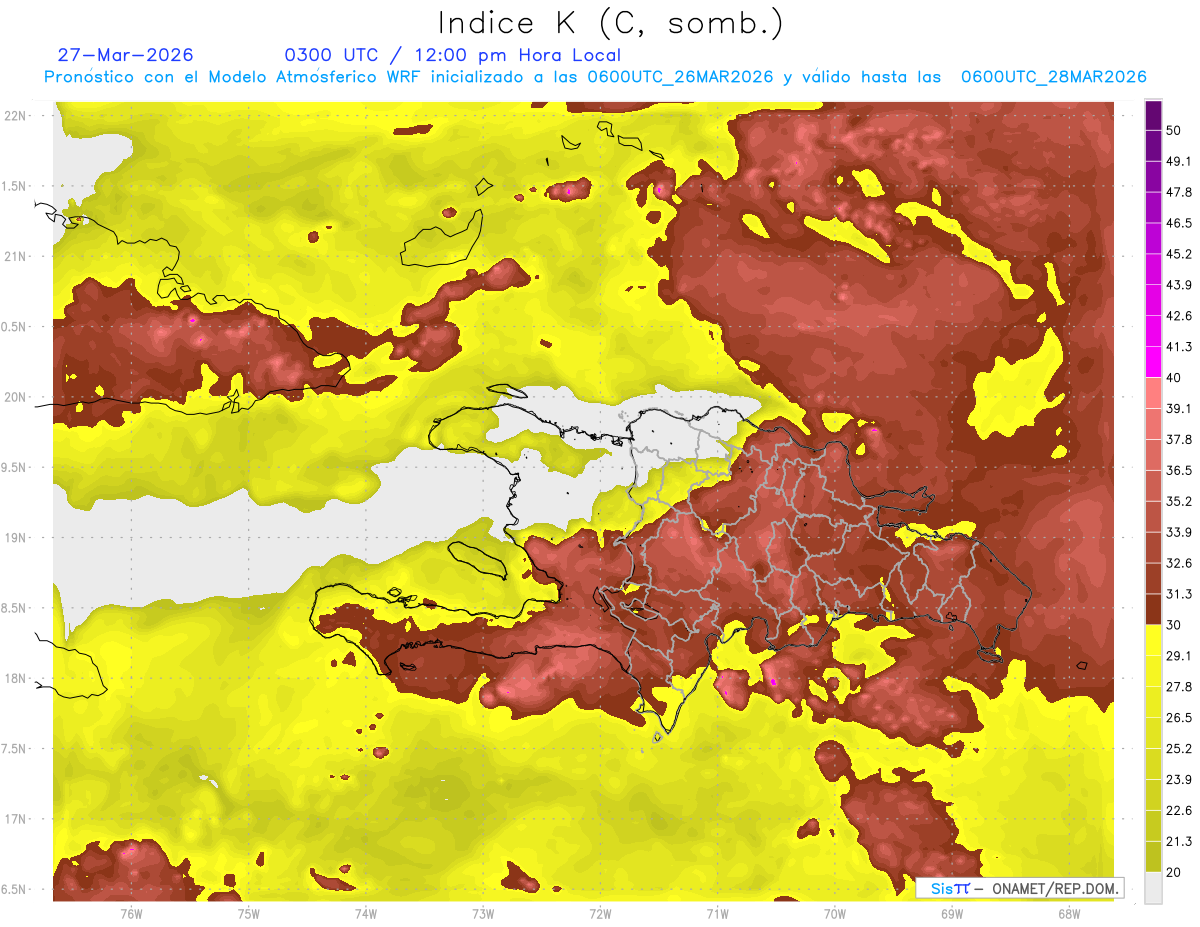The height and width of the screenshot is (927, 1200).
Task: Click the olive 20 legend color swatch
Action: pos(1153,856)
